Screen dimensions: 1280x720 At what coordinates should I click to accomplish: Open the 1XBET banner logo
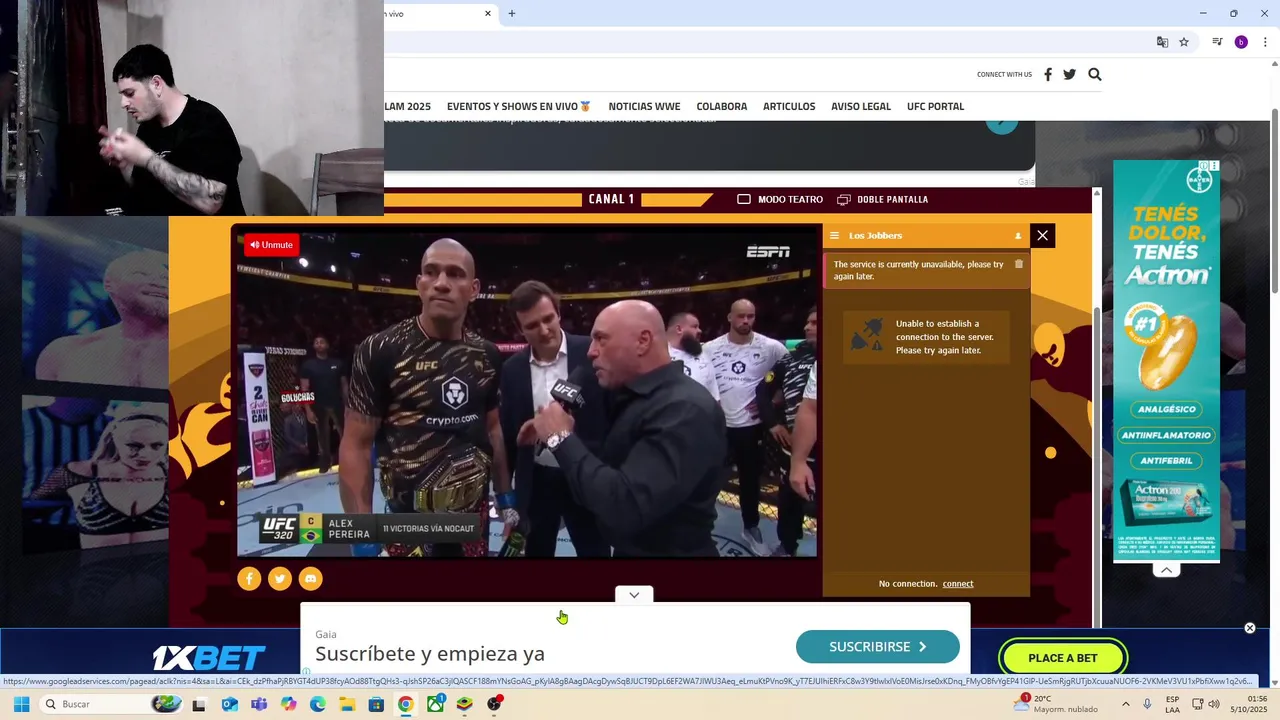click(209, 658)
